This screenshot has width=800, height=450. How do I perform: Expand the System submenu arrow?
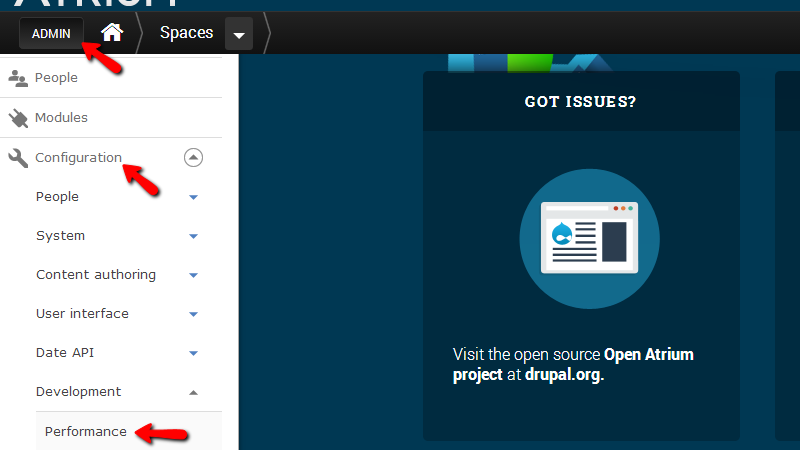click(193, 236)
